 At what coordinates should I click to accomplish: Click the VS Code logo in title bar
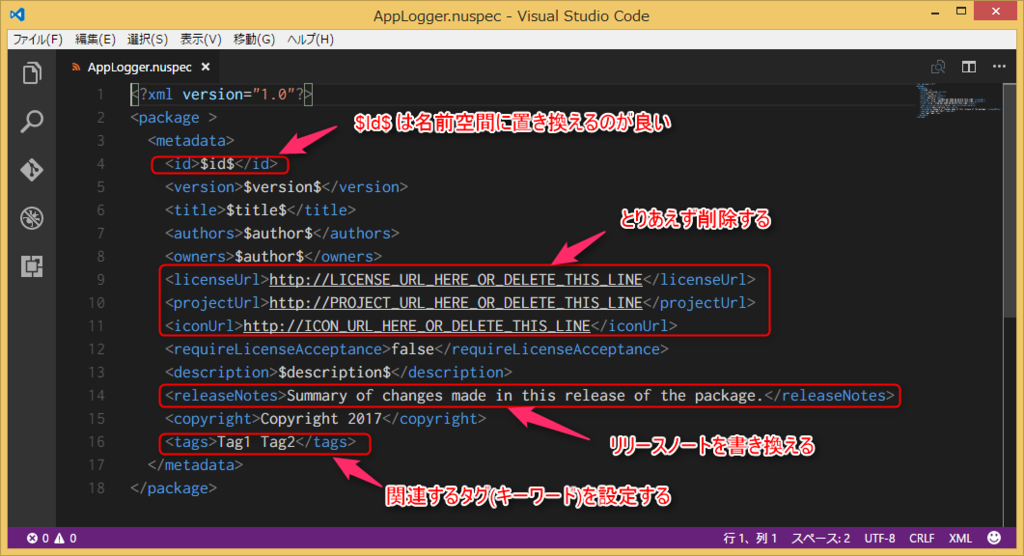coord(18,14)
